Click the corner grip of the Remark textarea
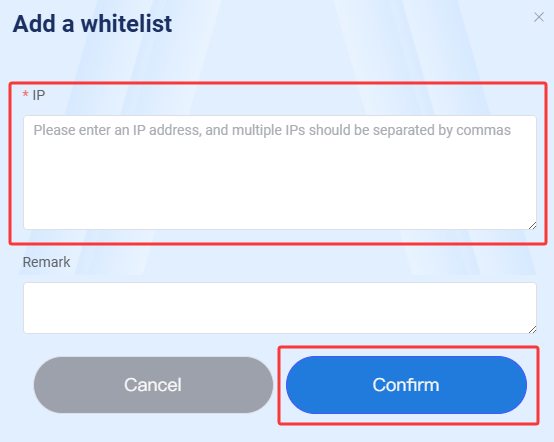The height and width of the screenshot is (442, 554). (x=532, y=329)
